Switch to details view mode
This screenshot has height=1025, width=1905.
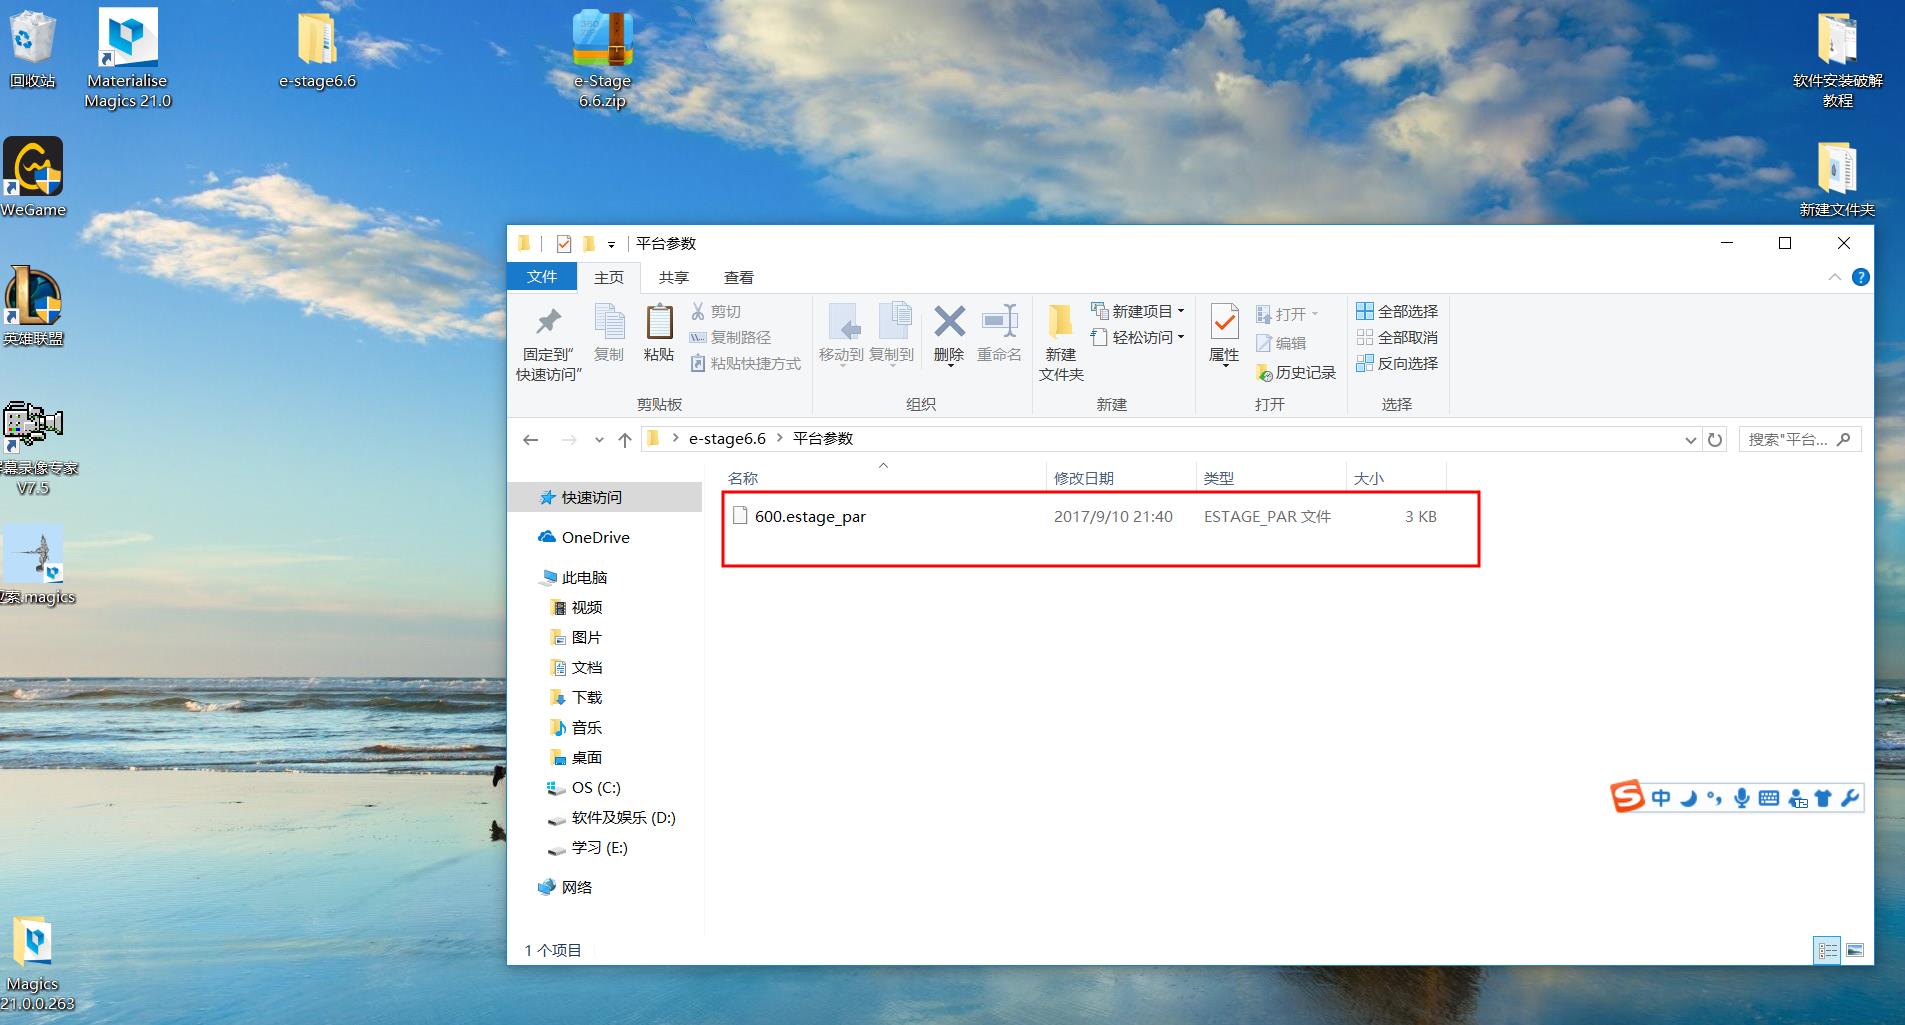[1827, 950]
